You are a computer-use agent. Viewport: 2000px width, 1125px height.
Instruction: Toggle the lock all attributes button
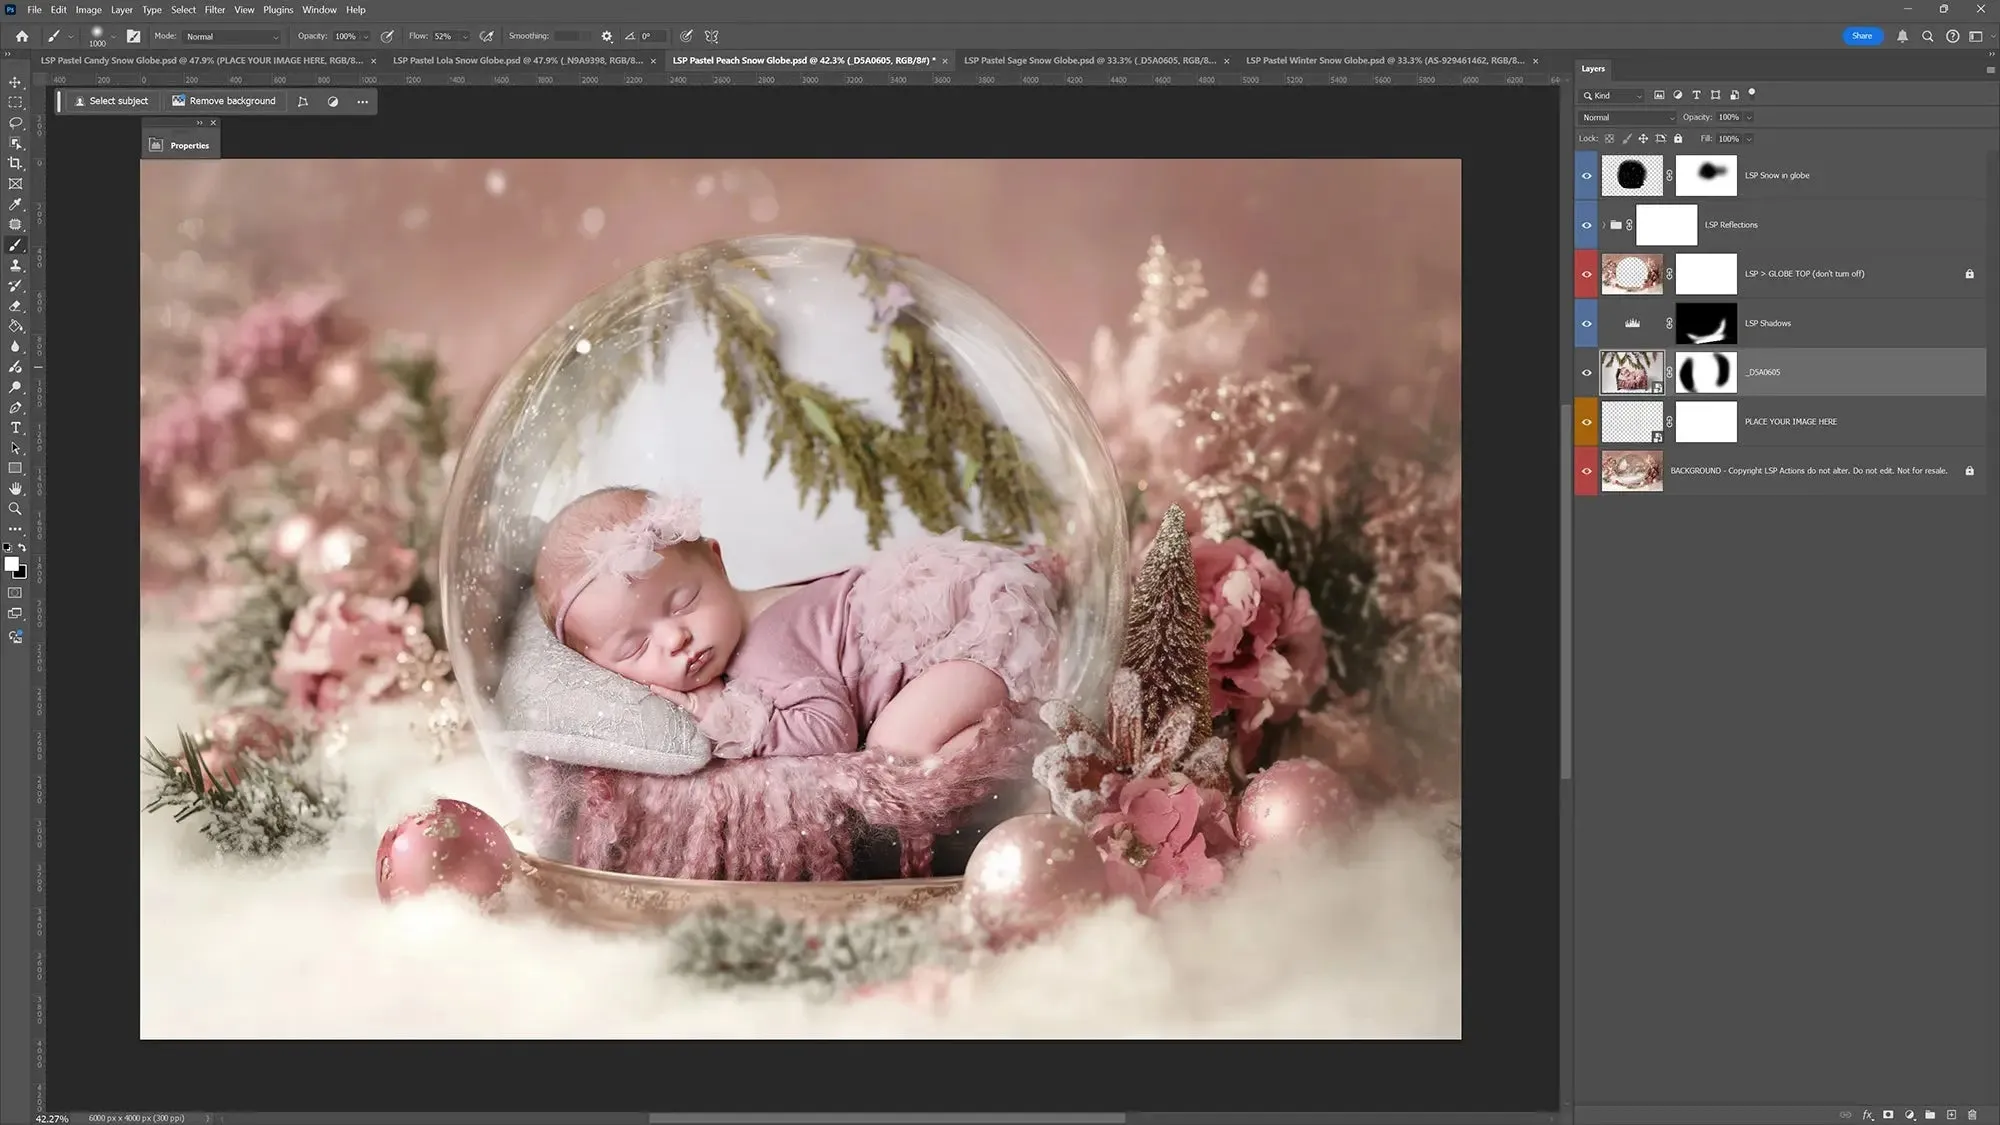click(1678, 139)
